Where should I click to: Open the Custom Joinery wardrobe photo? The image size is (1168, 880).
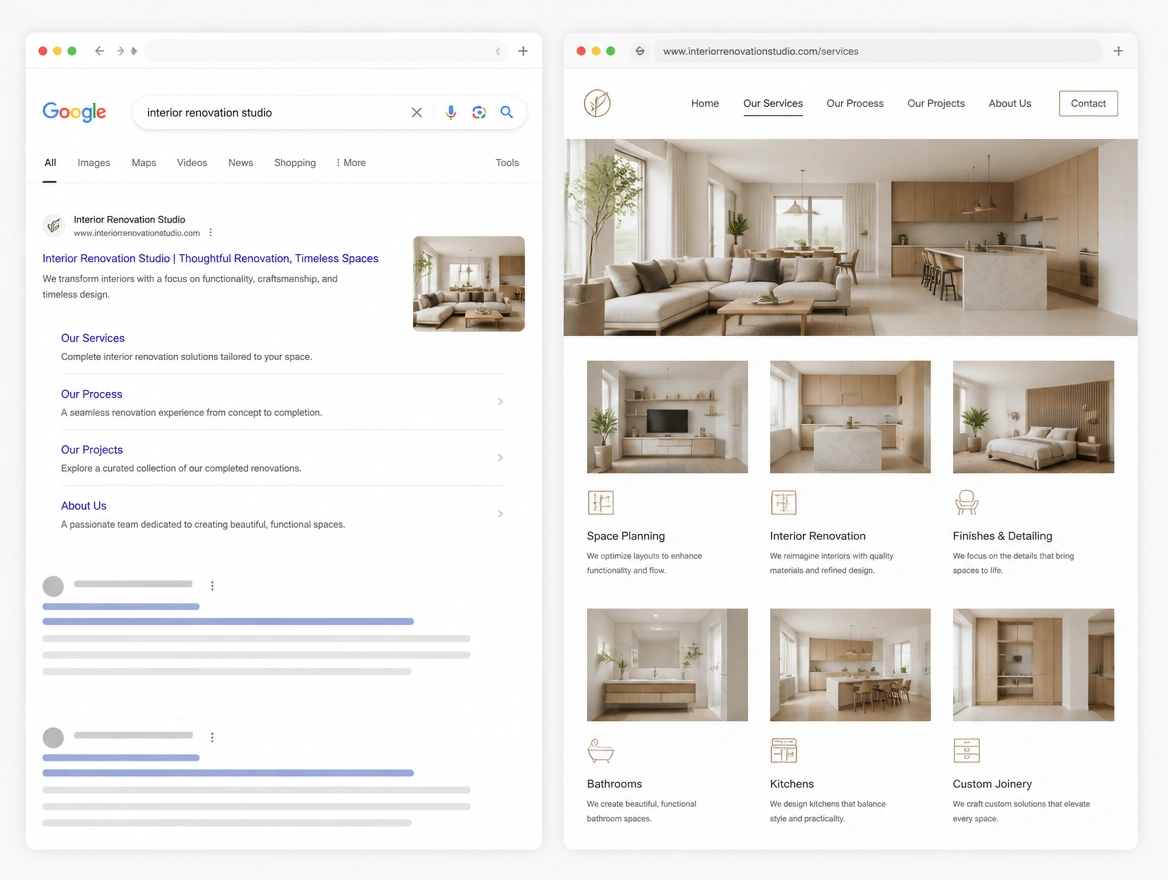[1033, 665]
